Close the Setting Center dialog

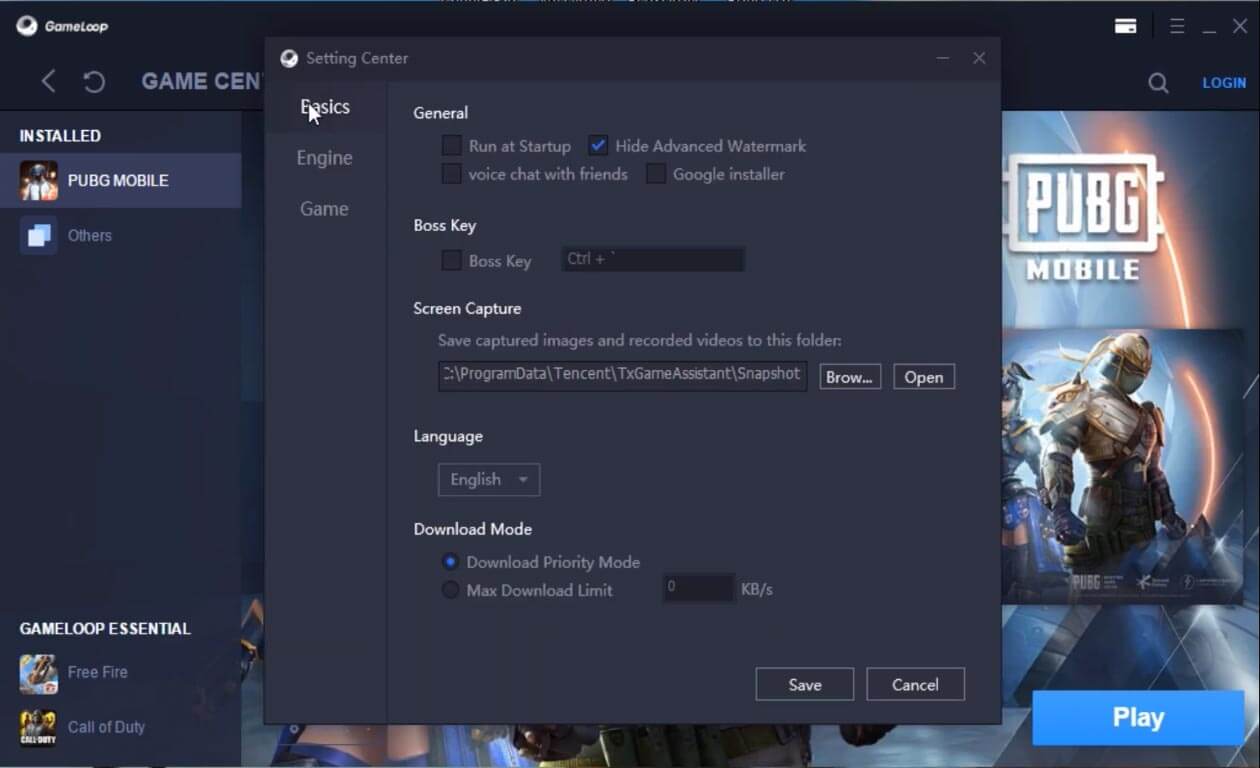979,59
